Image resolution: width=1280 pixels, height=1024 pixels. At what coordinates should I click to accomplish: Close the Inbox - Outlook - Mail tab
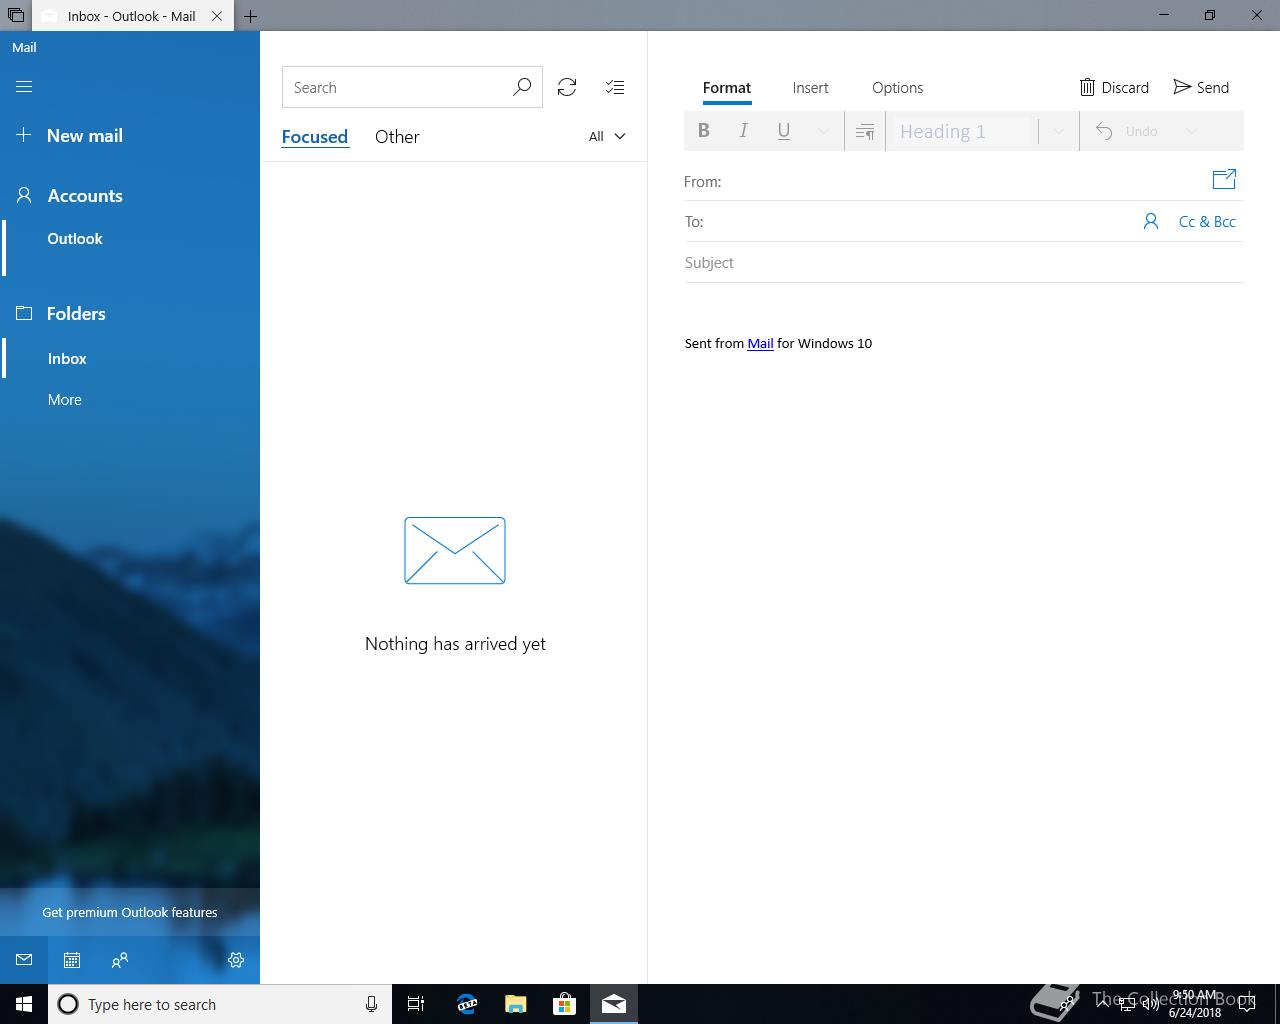point(217,16)
